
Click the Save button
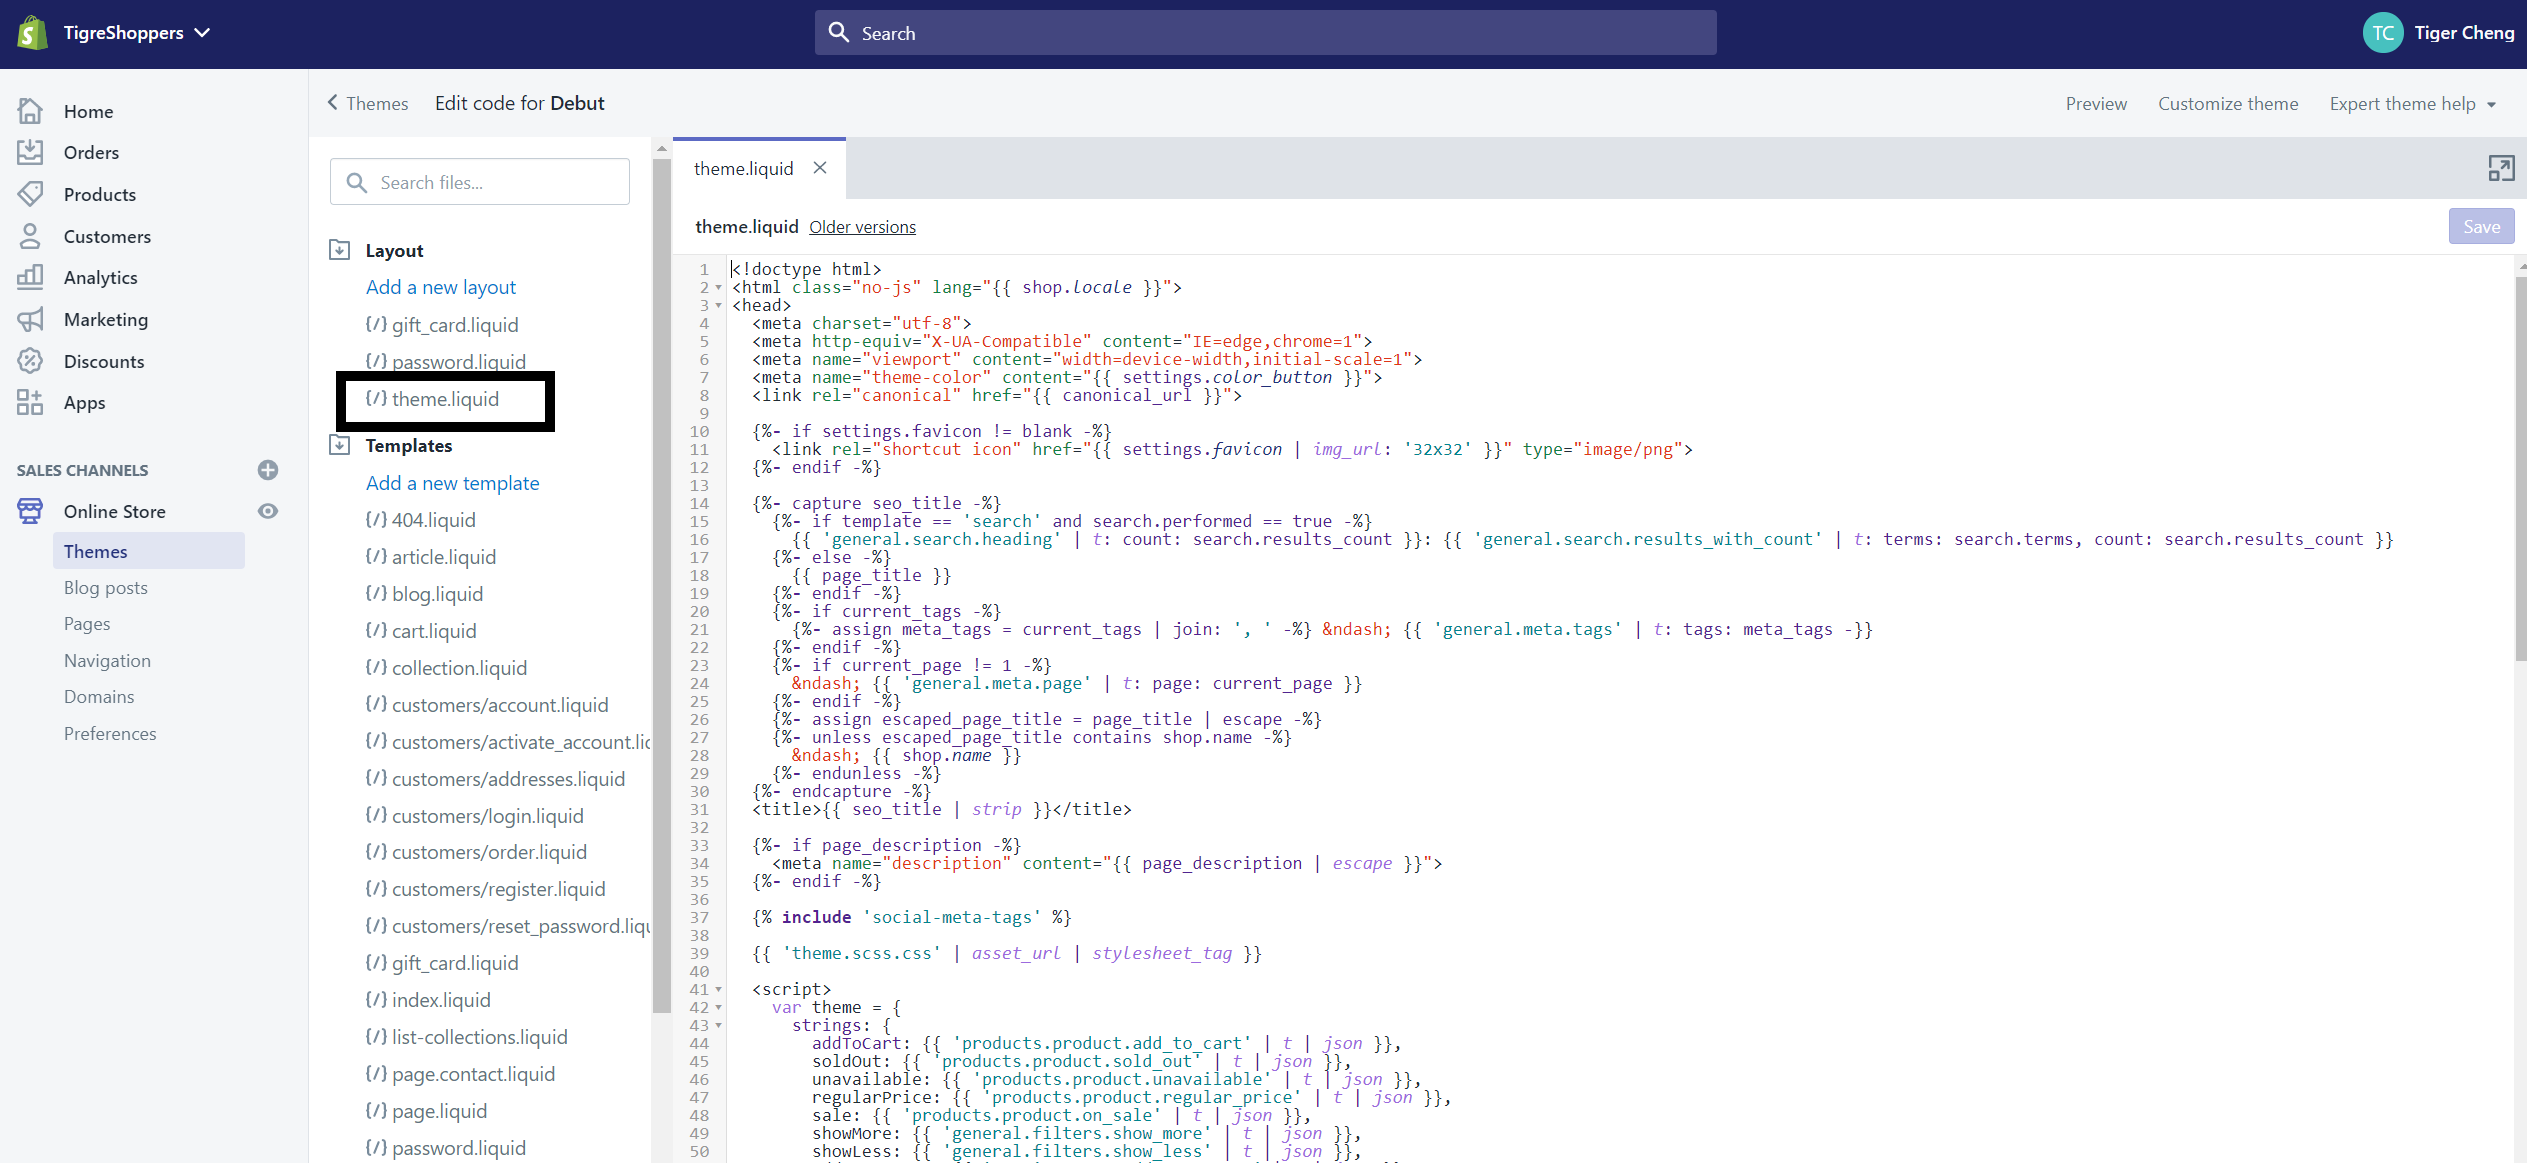[x=2481, y=226]
